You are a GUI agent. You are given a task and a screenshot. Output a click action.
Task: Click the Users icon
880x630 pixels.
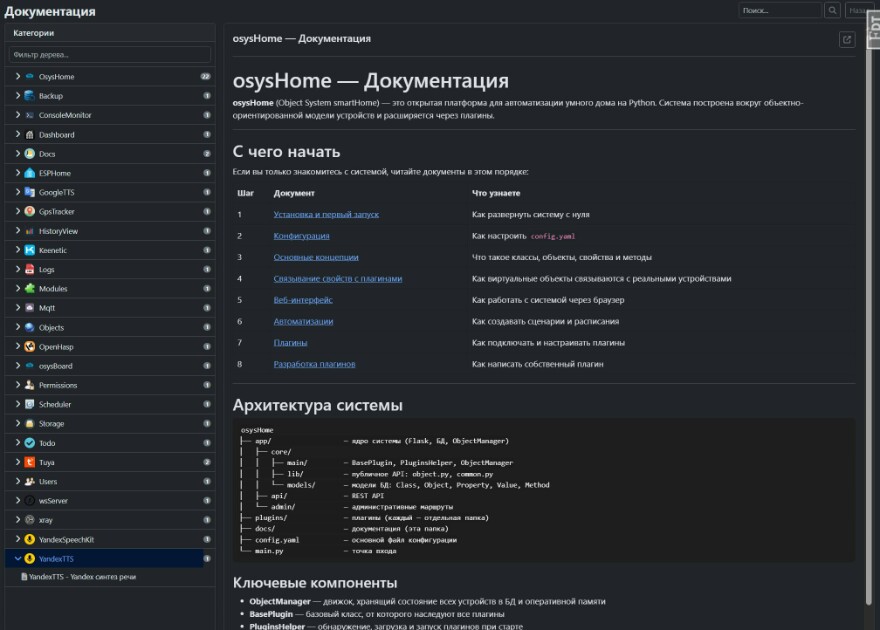tap(30, 481)
